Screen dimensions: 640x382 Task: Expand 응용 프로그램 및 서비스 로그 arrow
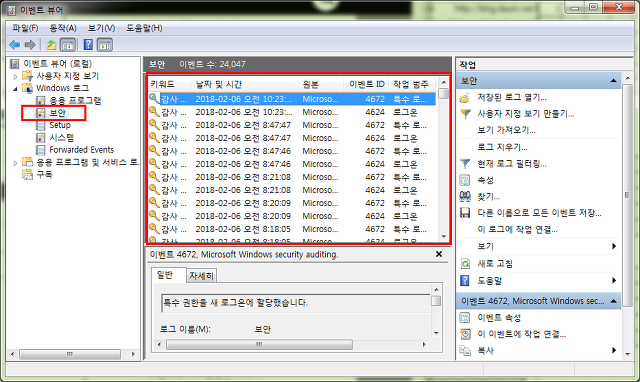click(x=15, y=162)
